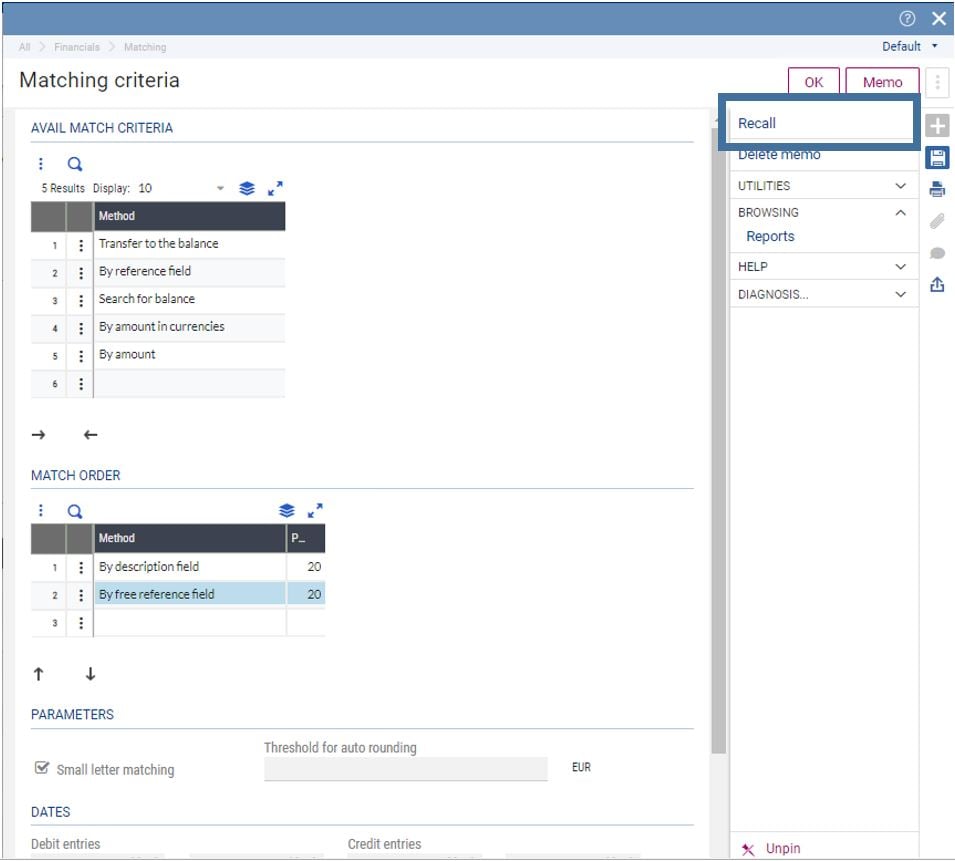Click the Threshold for auto rounding field
955x861 pixels.
(x=405, y=769)
